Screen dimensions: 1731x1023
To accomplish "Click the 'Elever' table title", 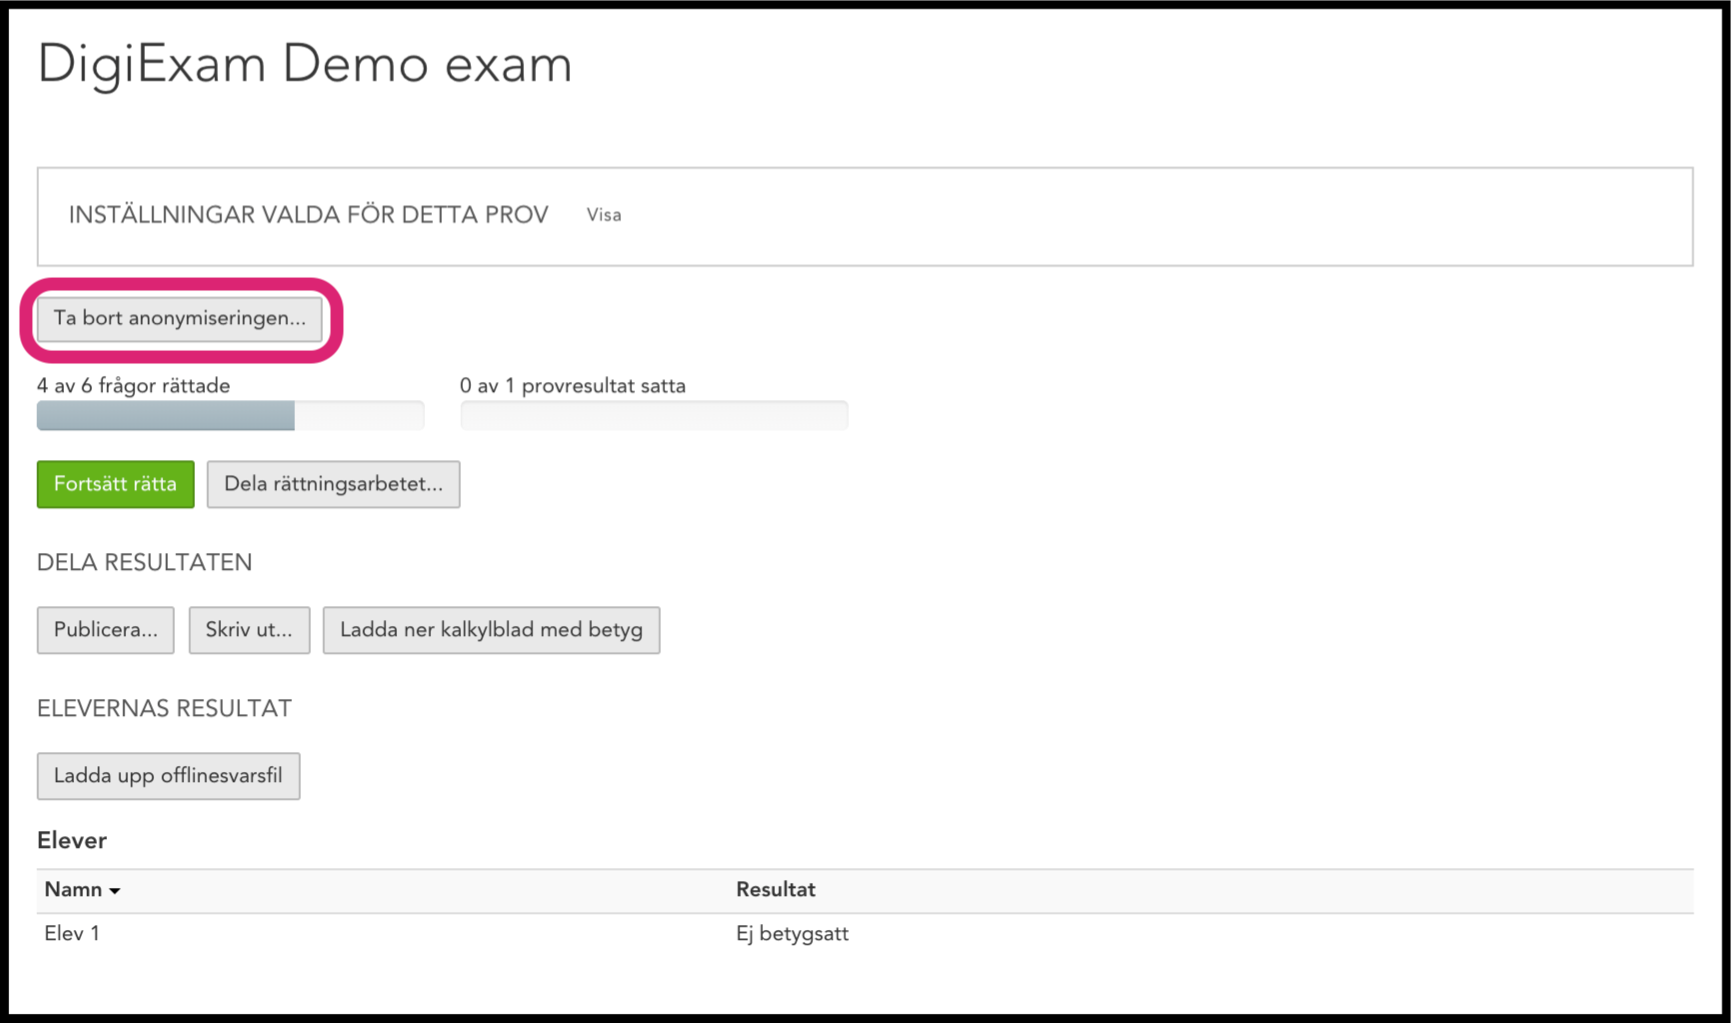I will (x=72, y=841).
